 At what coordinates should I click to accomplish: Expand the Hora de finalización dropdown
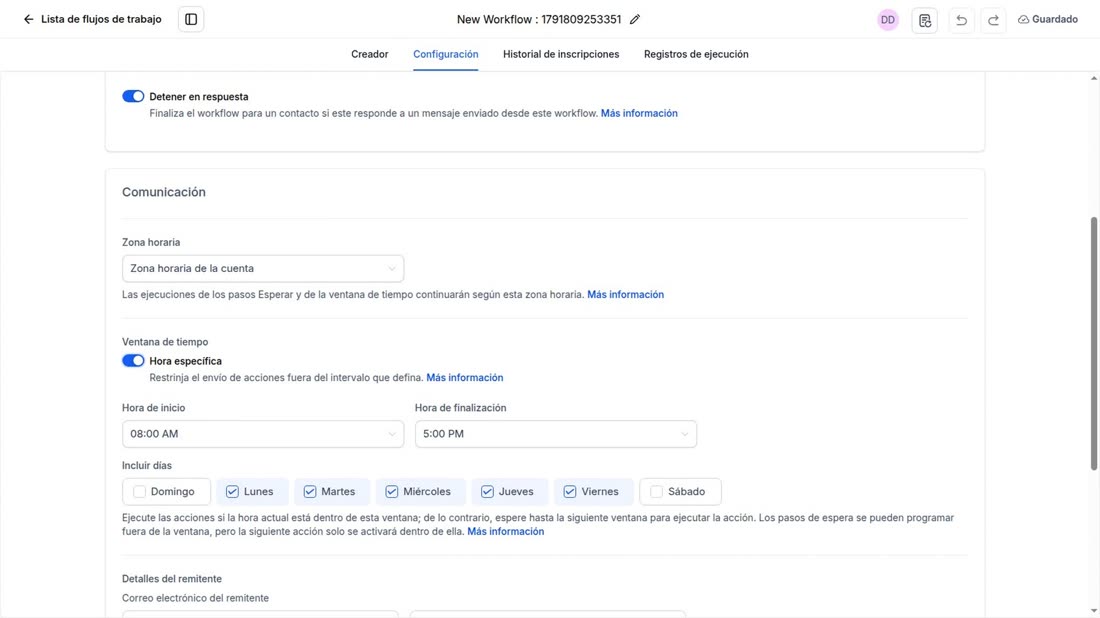(556, 434)
